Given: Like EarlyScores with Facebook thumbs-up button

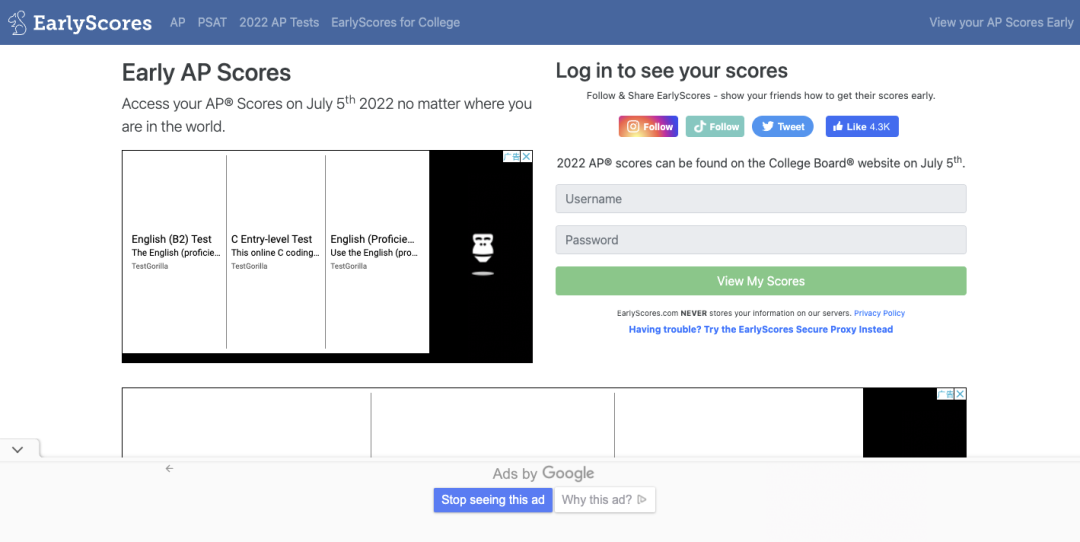Looking at the screenshot, I should (x=862, y=127).
